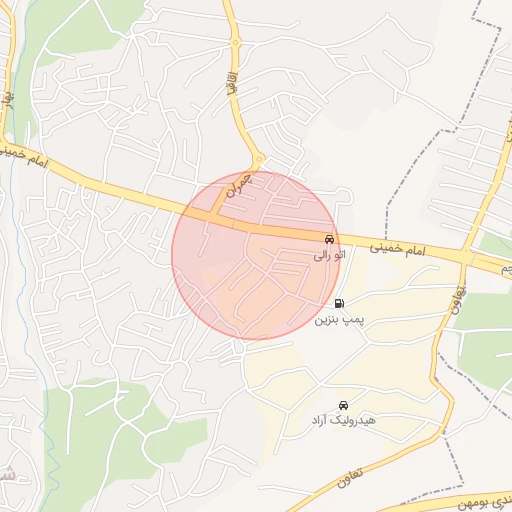Open the پمپ بنزین place label
The image size is (512, 512).
coord(339,320)
